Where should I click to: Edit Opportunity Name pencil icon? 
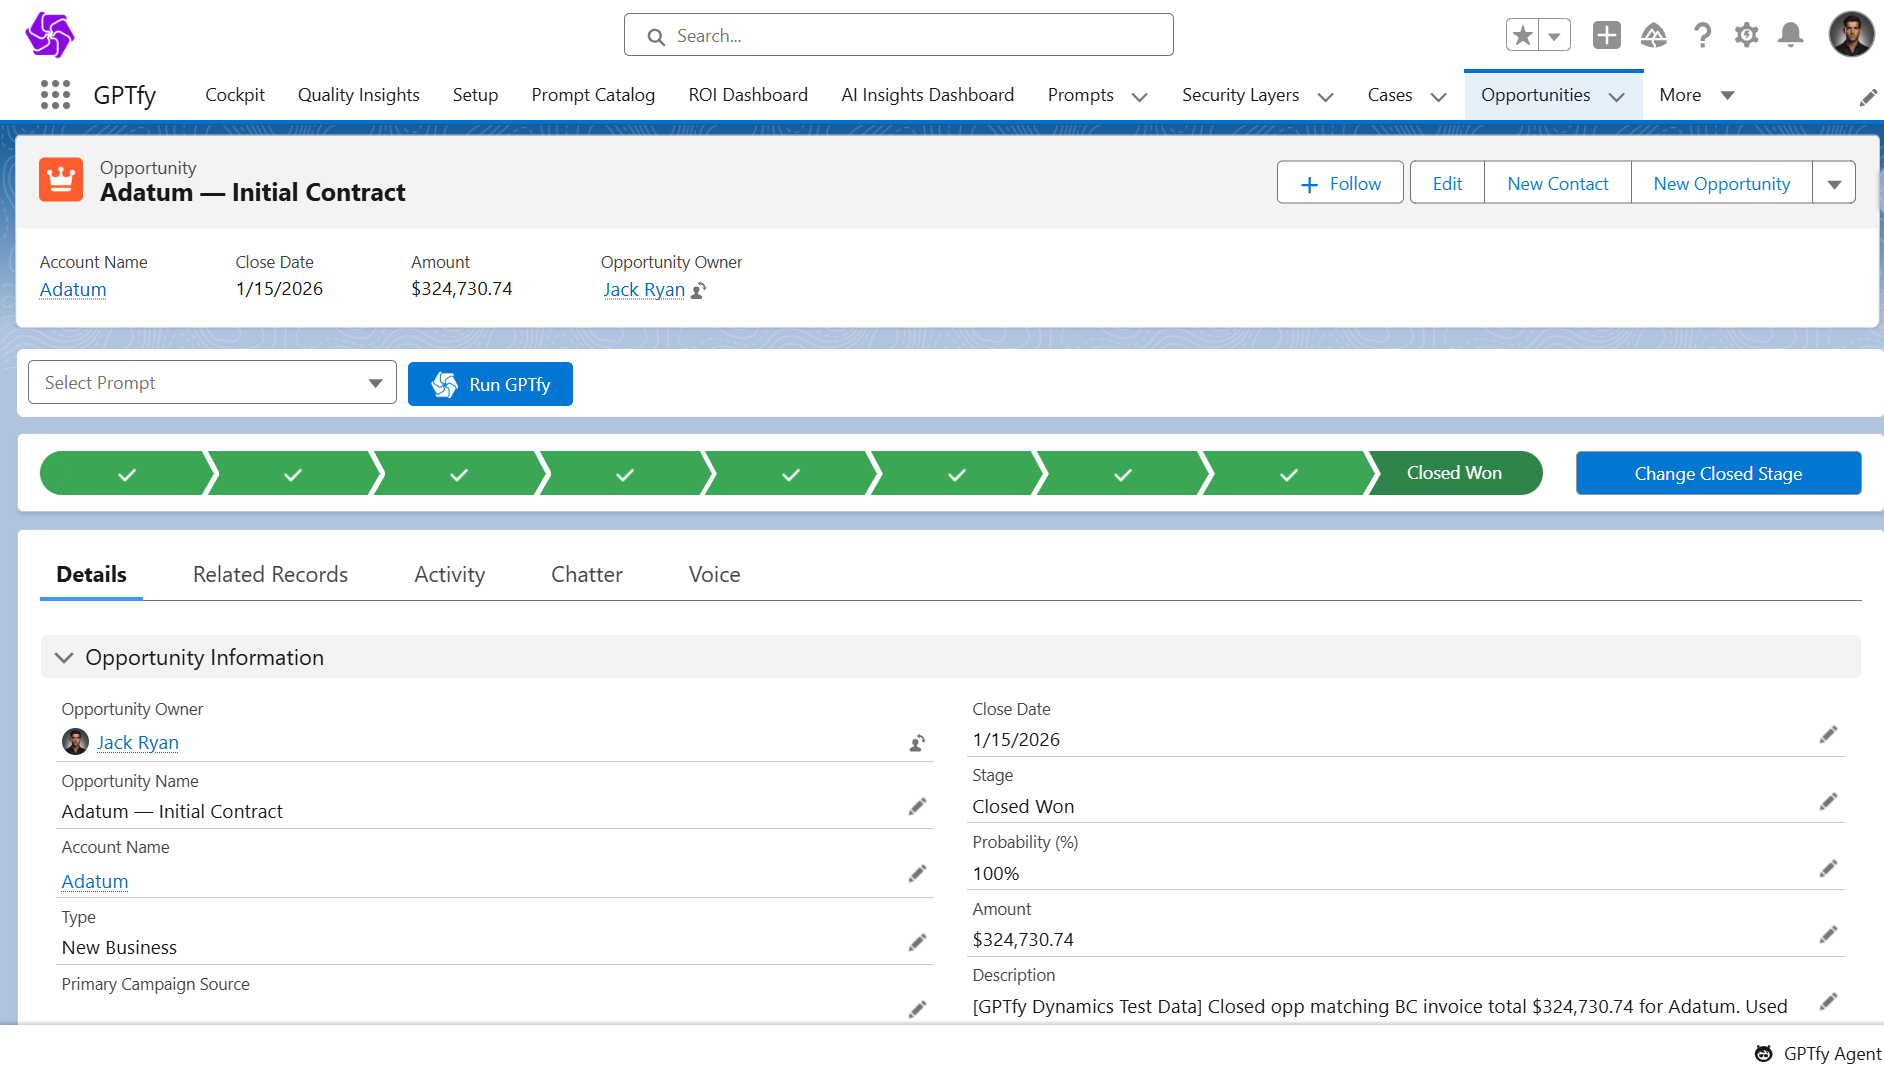coord(917,807)
